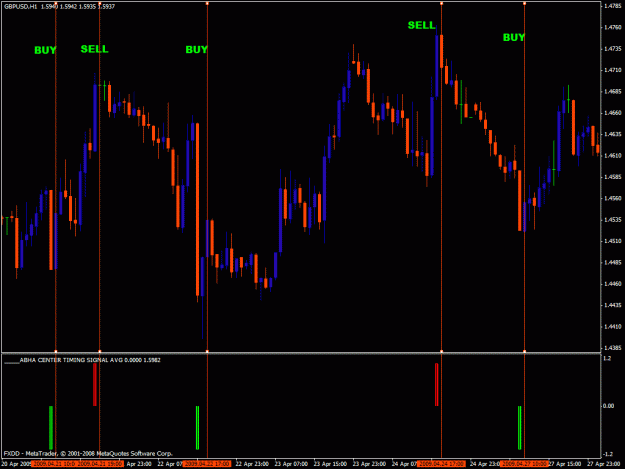Click the 1.4785 price axis value

pos(613,6)
